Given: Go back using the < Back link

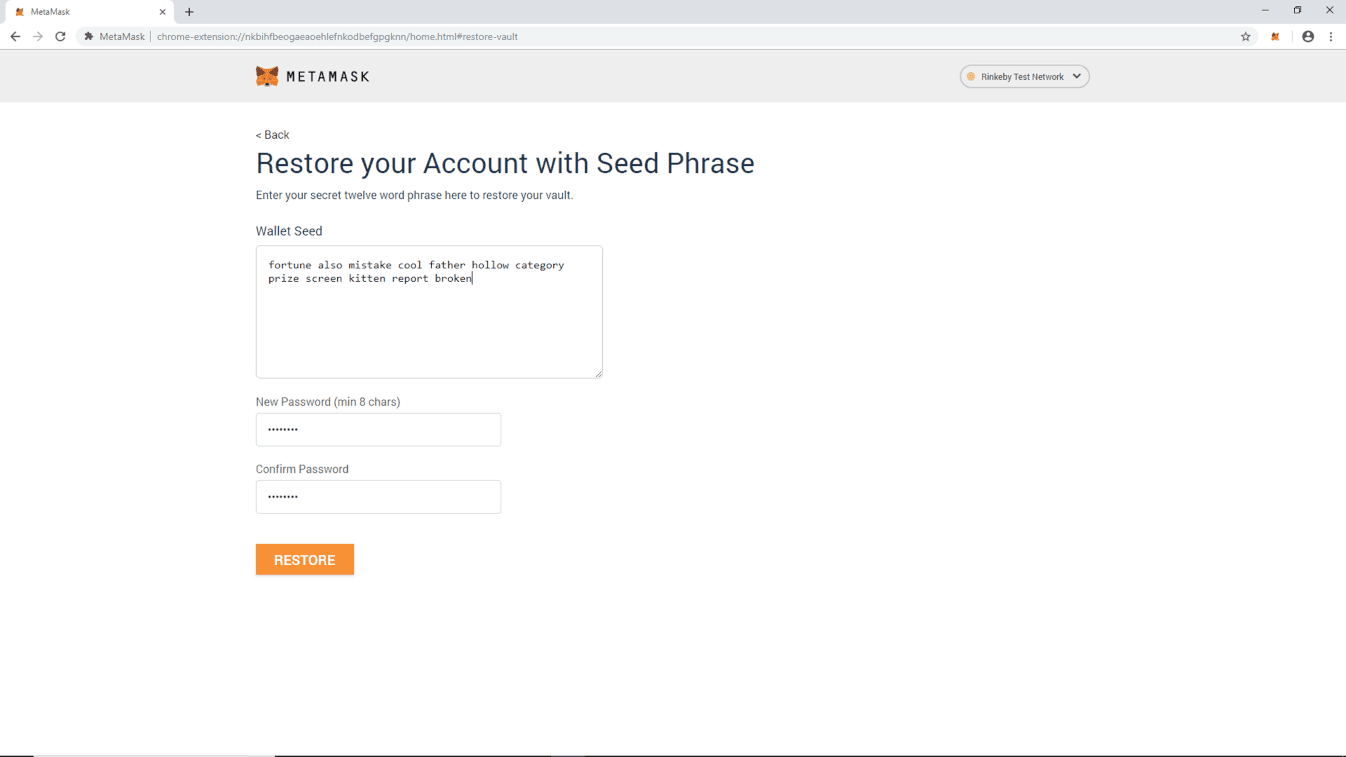Looking at the screenshot, I should [272, 135].
